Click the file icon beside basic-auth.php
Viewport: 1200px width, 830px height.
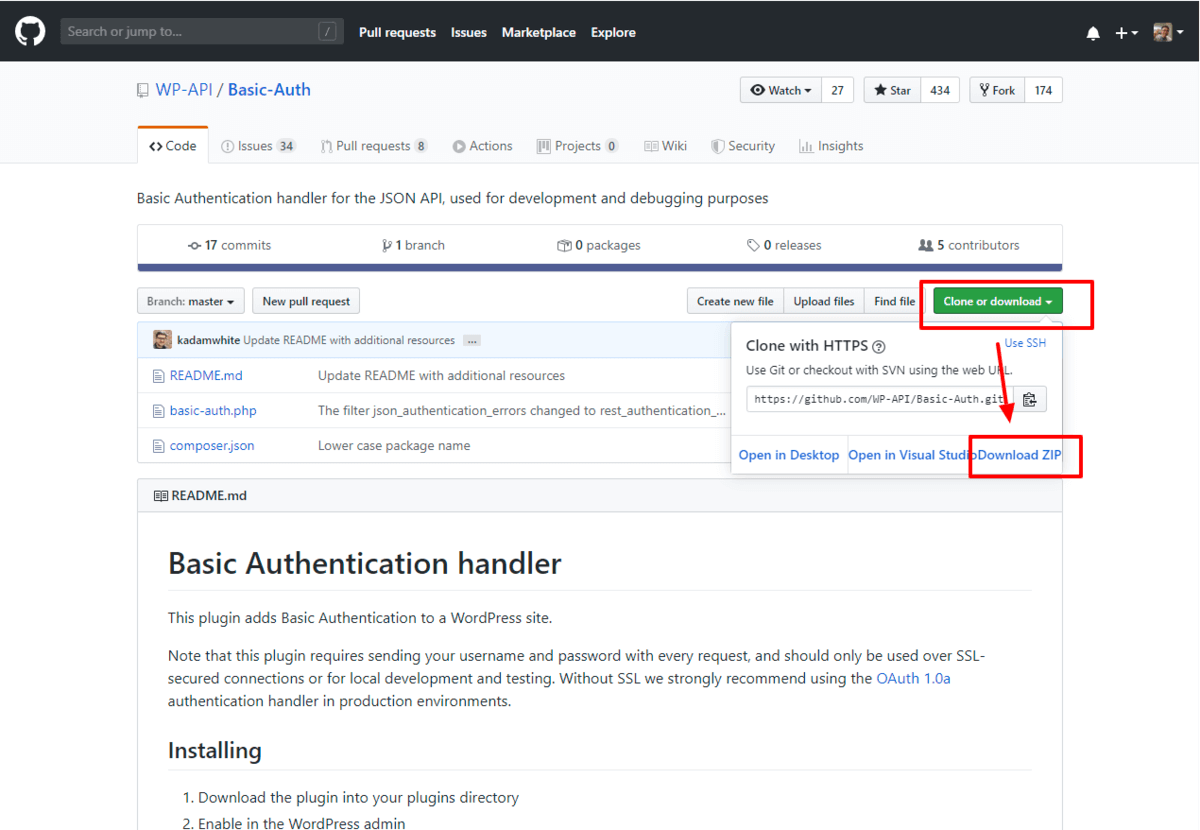(158, 411)
